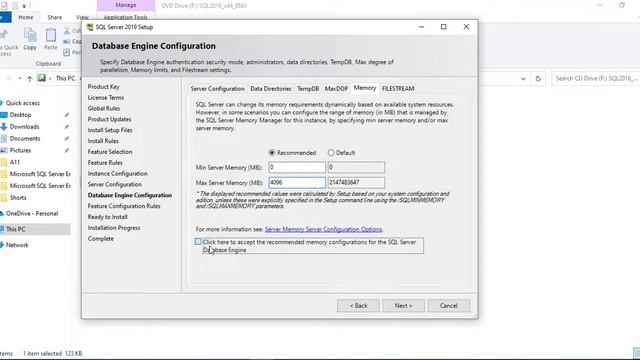Refresh the Explorer address bar

click(538, 78)
